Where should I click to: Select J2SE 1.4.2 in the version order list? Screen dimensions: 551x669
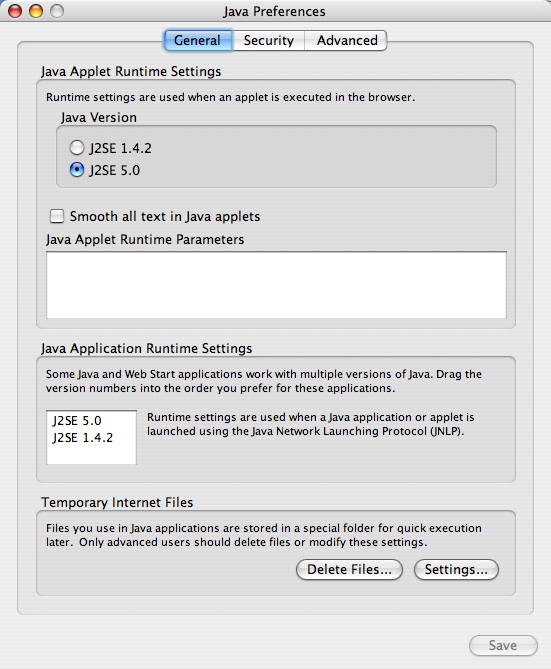click(x=83, y=438)
